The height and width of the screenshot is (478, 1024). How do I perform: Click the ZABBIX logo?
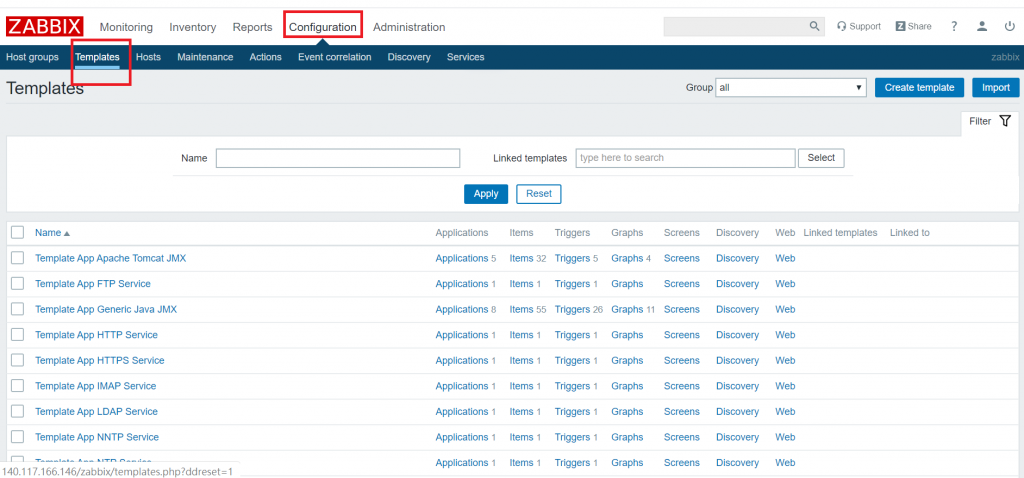coord(45,27)
